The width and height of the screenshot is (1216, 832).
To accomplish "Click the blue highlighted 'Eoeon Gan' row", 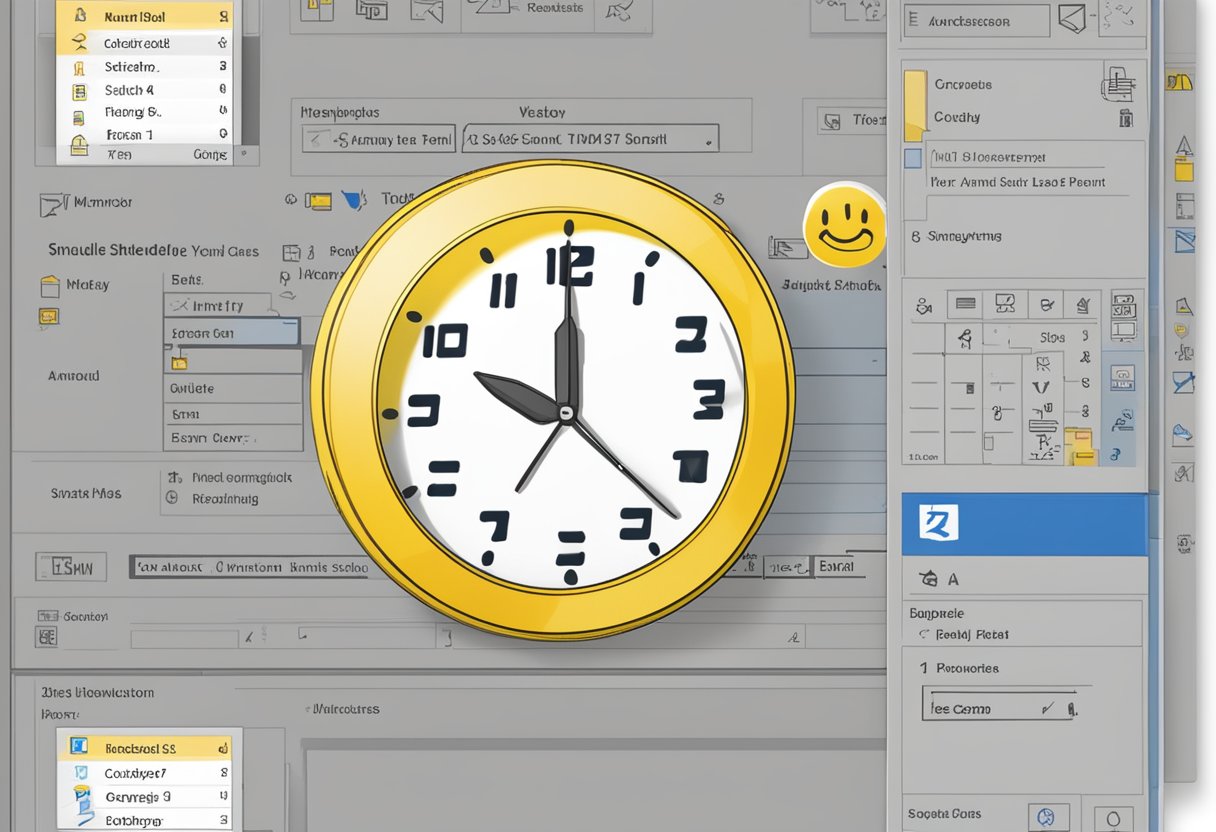I will [x=232, y=333].
